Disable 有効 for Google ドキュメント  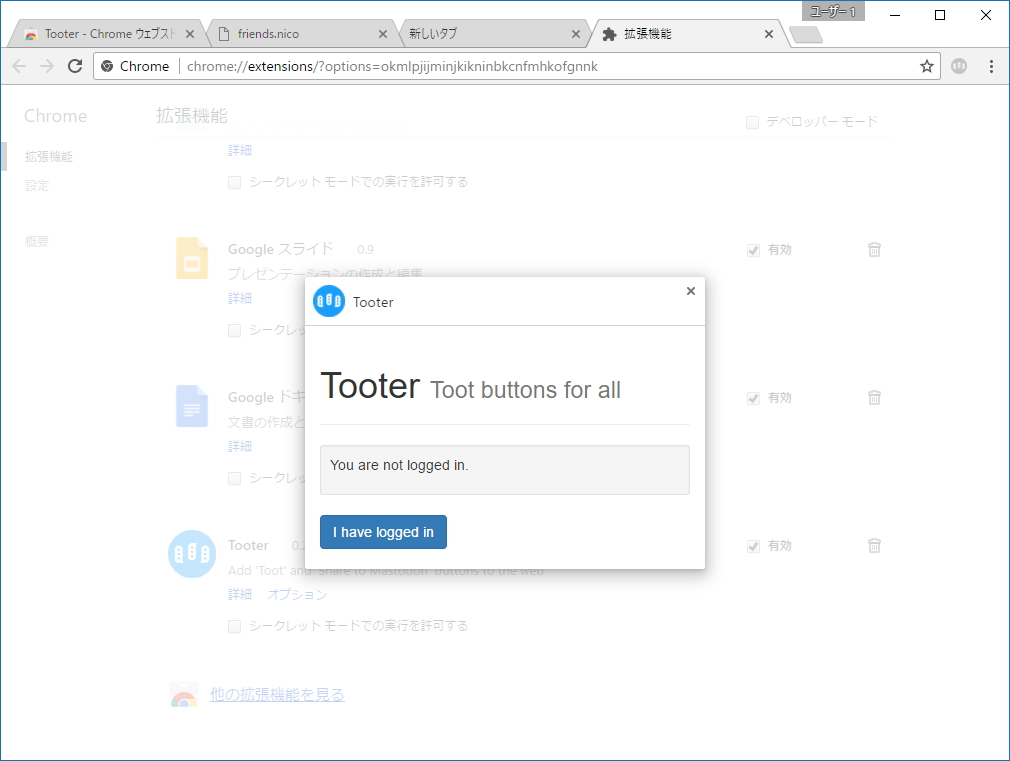coord(753,398)
